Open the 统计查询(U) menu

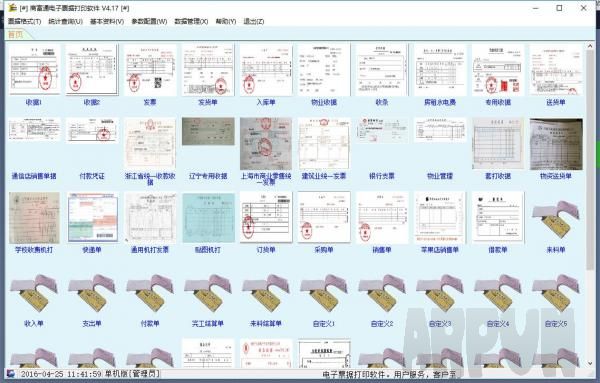coord(65,21)
